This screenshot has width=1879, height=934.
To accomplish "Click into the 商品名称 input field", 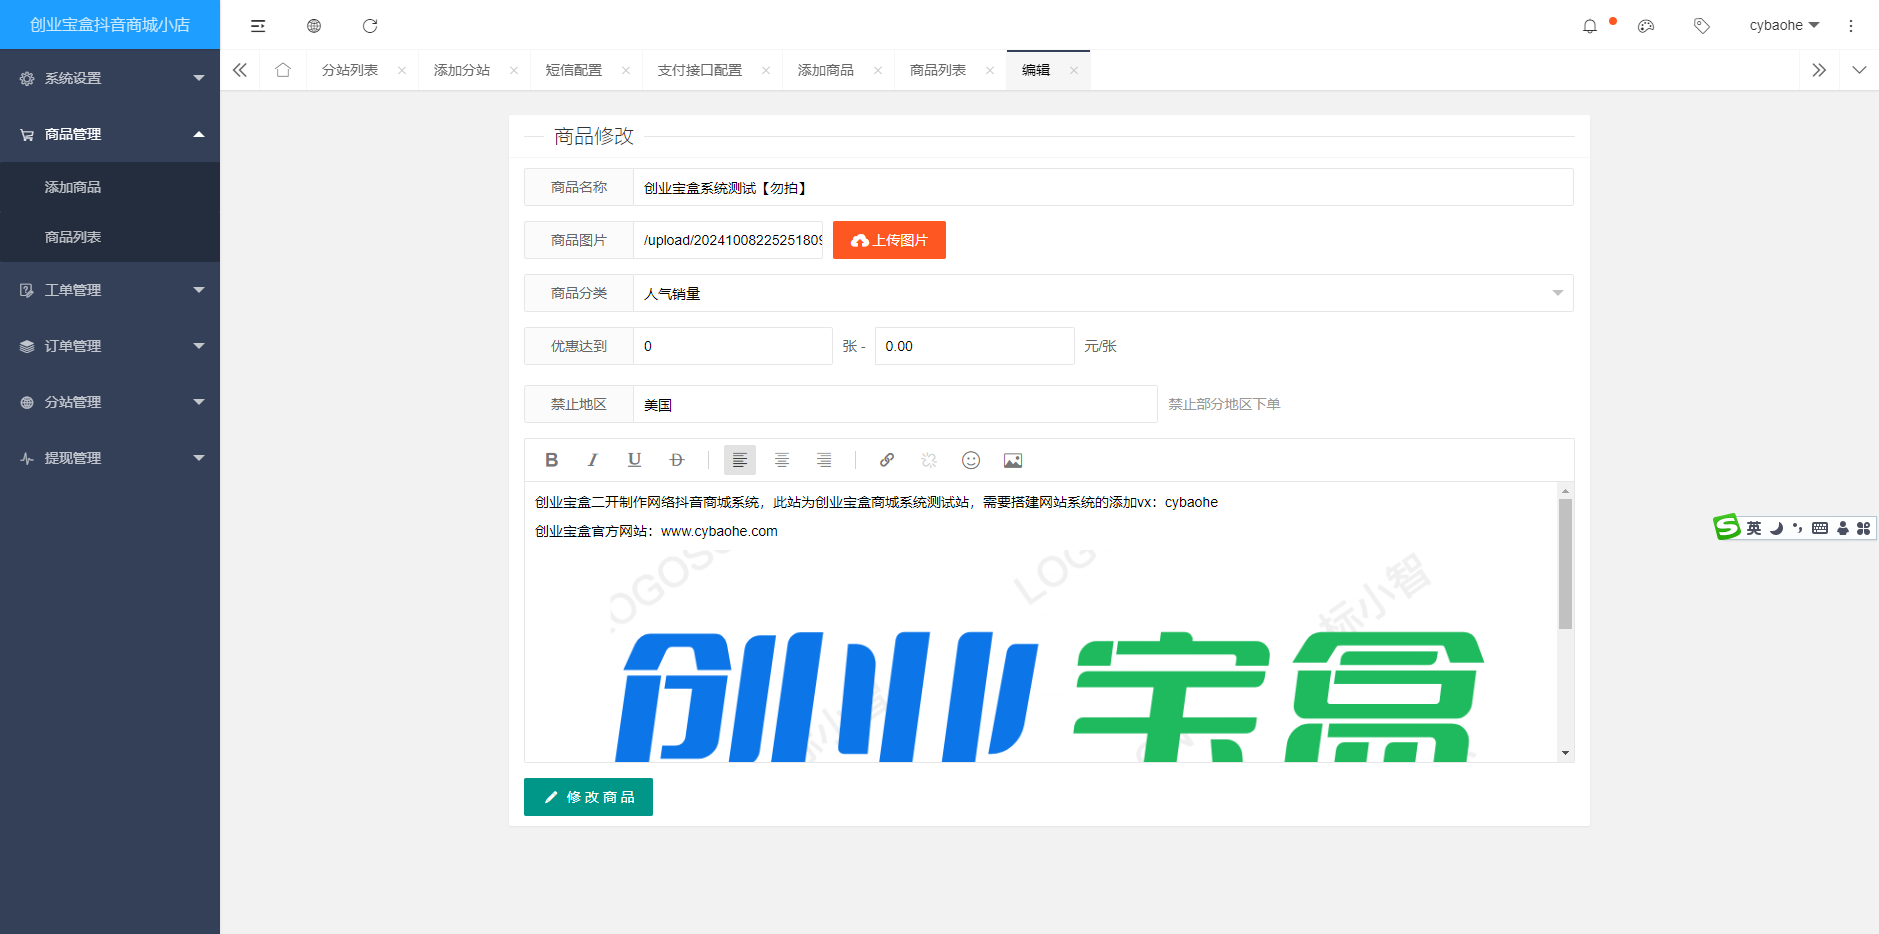I will click(1103, 187).
